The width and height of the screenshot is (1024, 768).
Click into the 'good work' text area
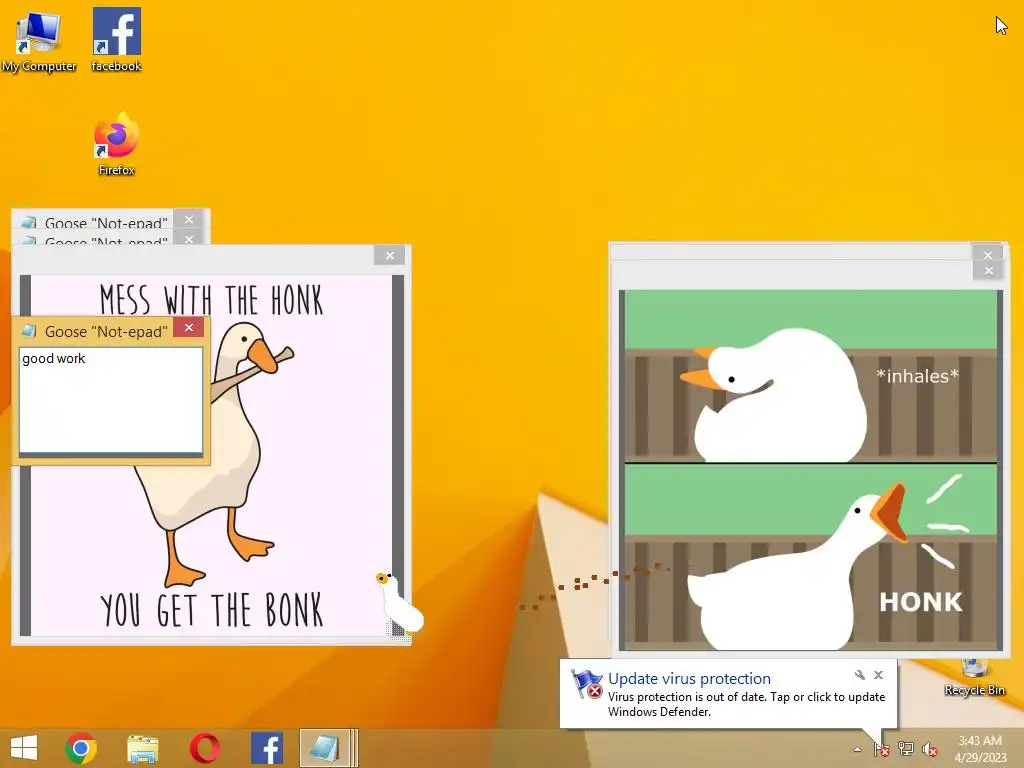111,400
